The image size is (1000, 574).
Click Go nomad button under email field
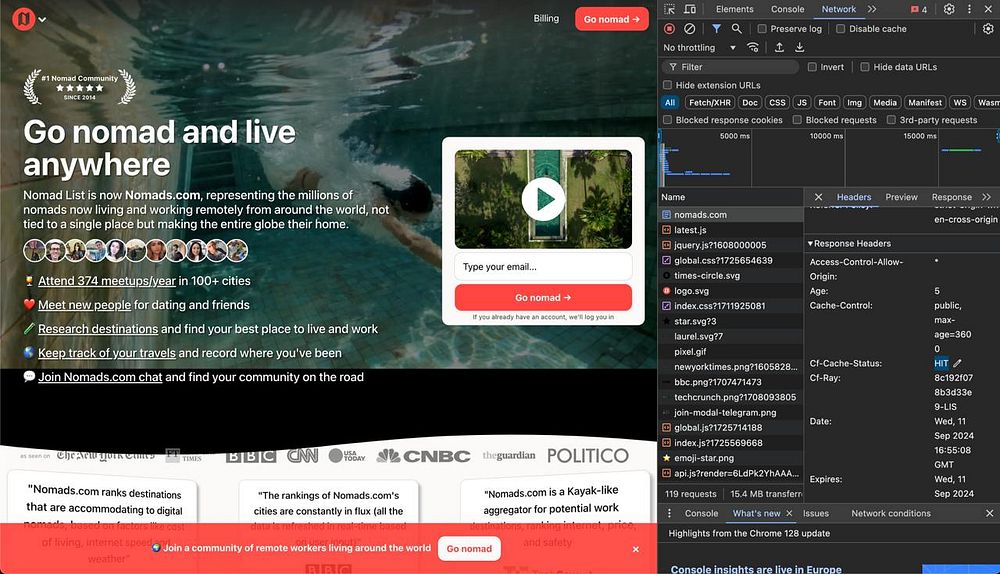click(x=543, y=297)
